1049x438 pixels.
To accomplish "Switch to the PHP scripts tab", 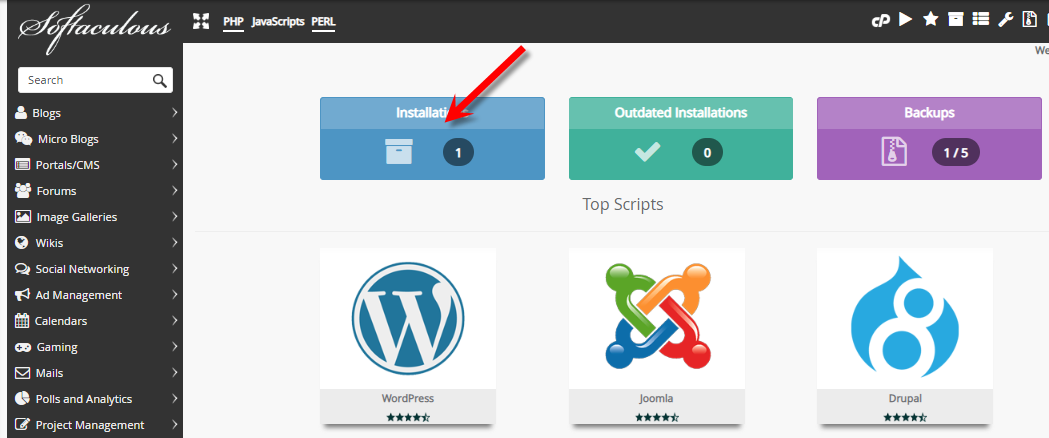I will coord(233,21).
